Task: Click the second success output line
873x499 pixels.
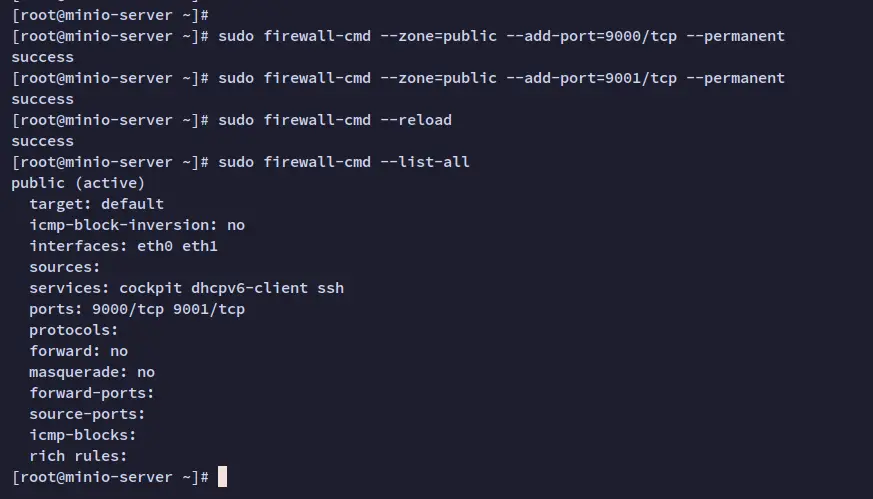Action: [x=42, y=99]
